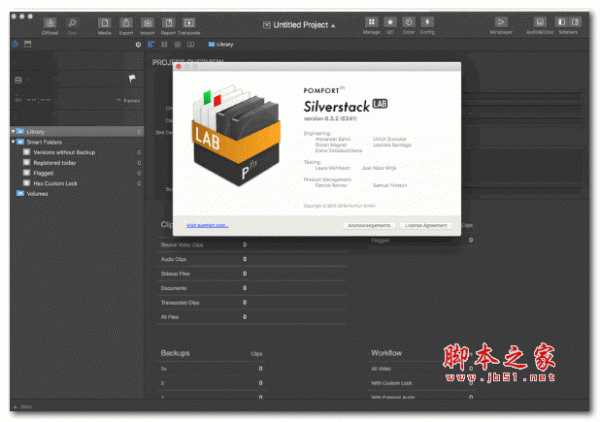
Task: Click the Color toolbar icon
Action: tap(409, 22)
